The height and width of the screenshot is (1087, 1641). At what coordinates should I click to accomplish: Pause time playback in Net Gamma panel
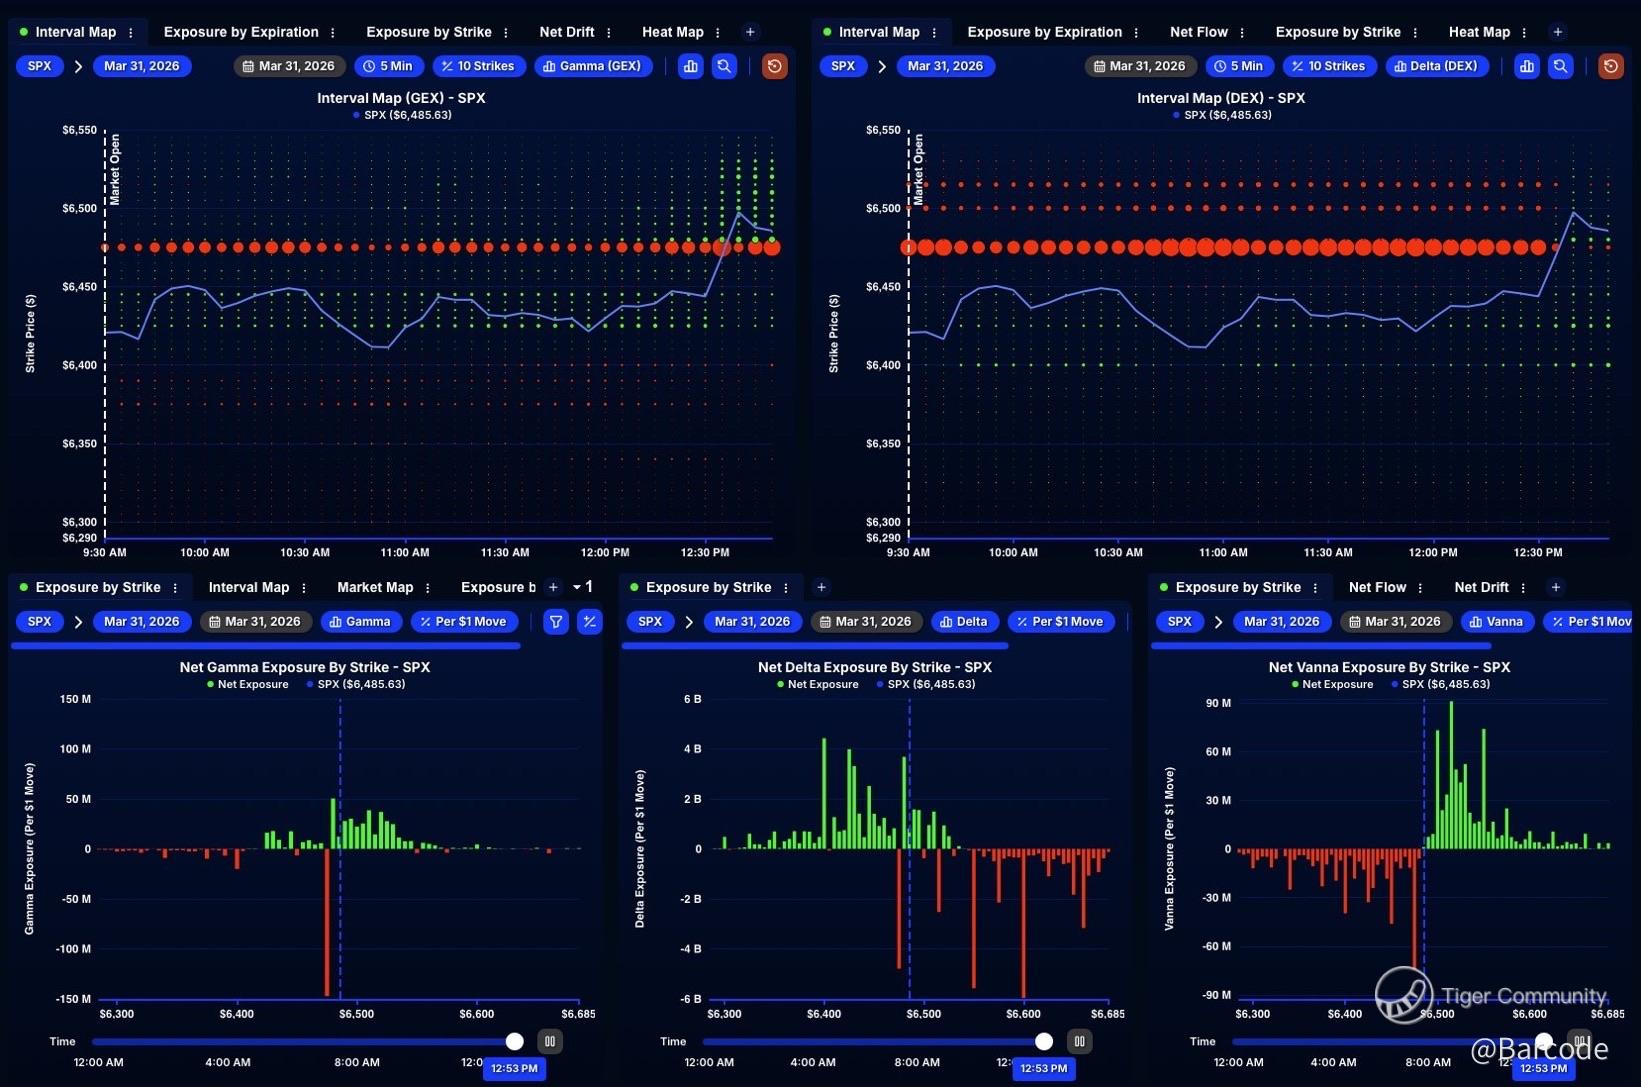point(550,1041)
